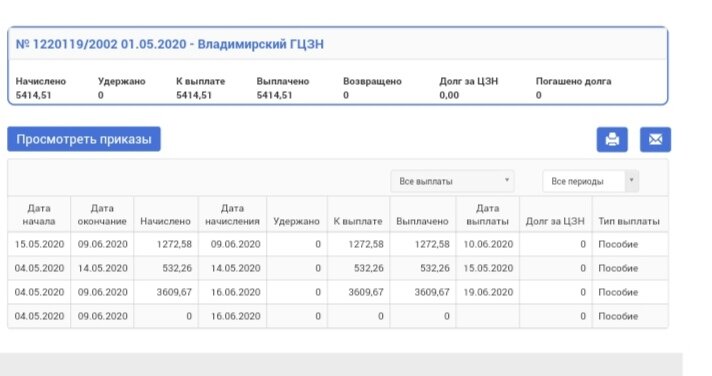Click summary К выплате label
712x376 pixels.
(201, 81)
